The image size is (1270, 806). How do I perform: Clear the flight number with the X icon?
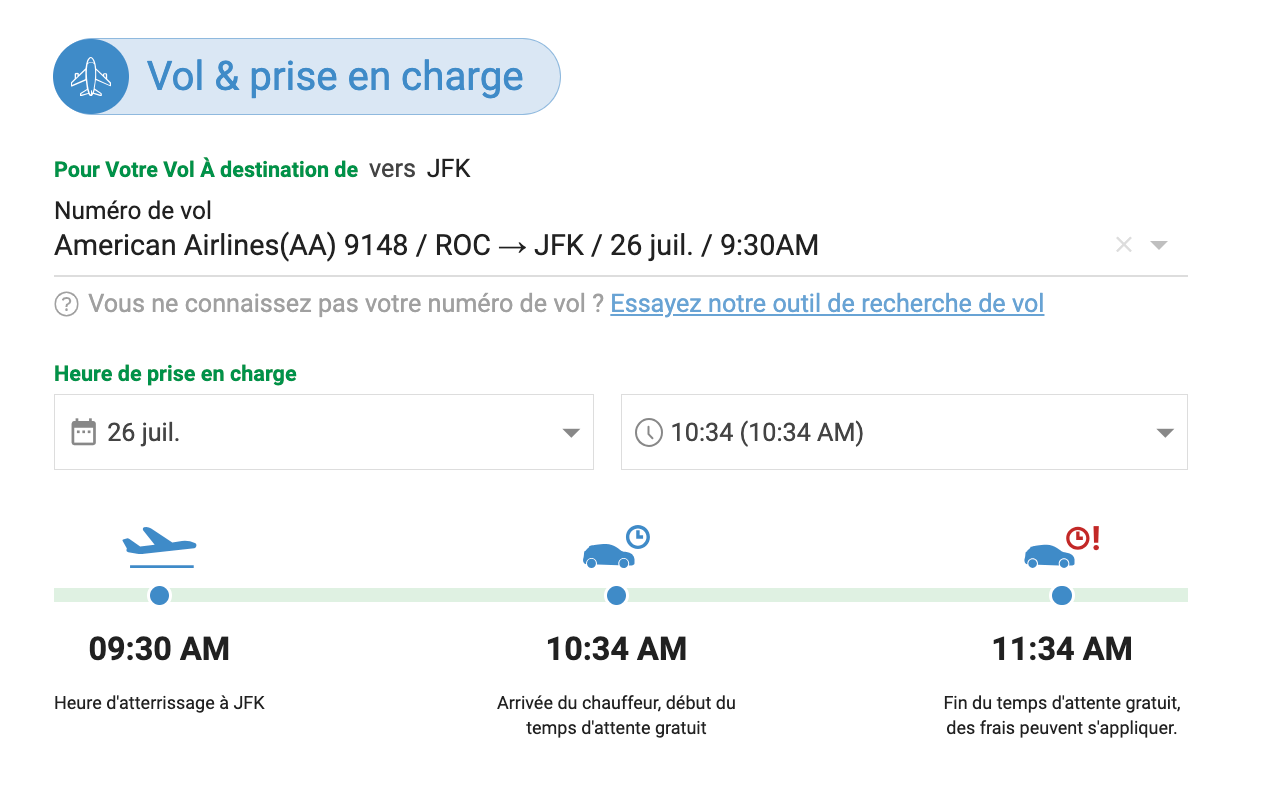pyautogui.click(x=1124, y=245)
